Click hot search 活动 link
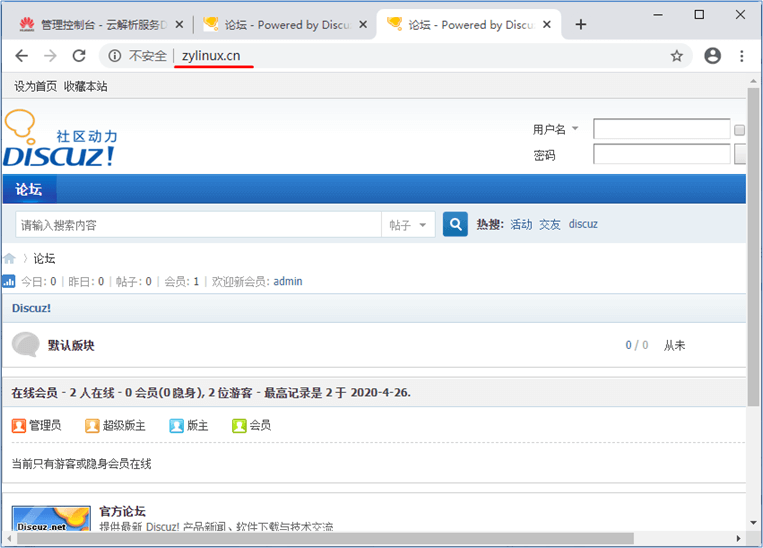 click(521, 224)
